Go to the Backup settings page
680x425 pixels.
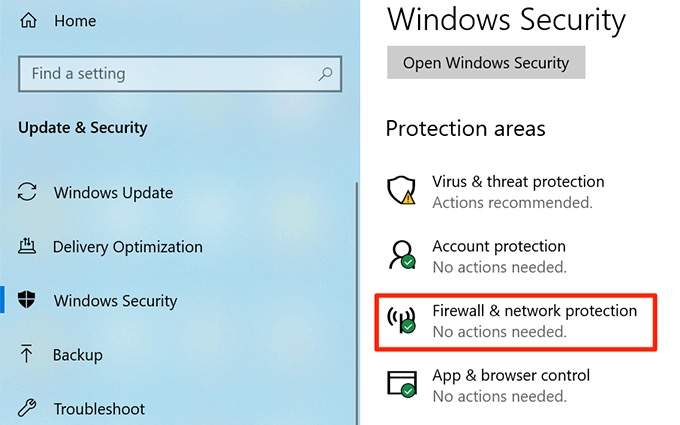[x=78, y=355]
